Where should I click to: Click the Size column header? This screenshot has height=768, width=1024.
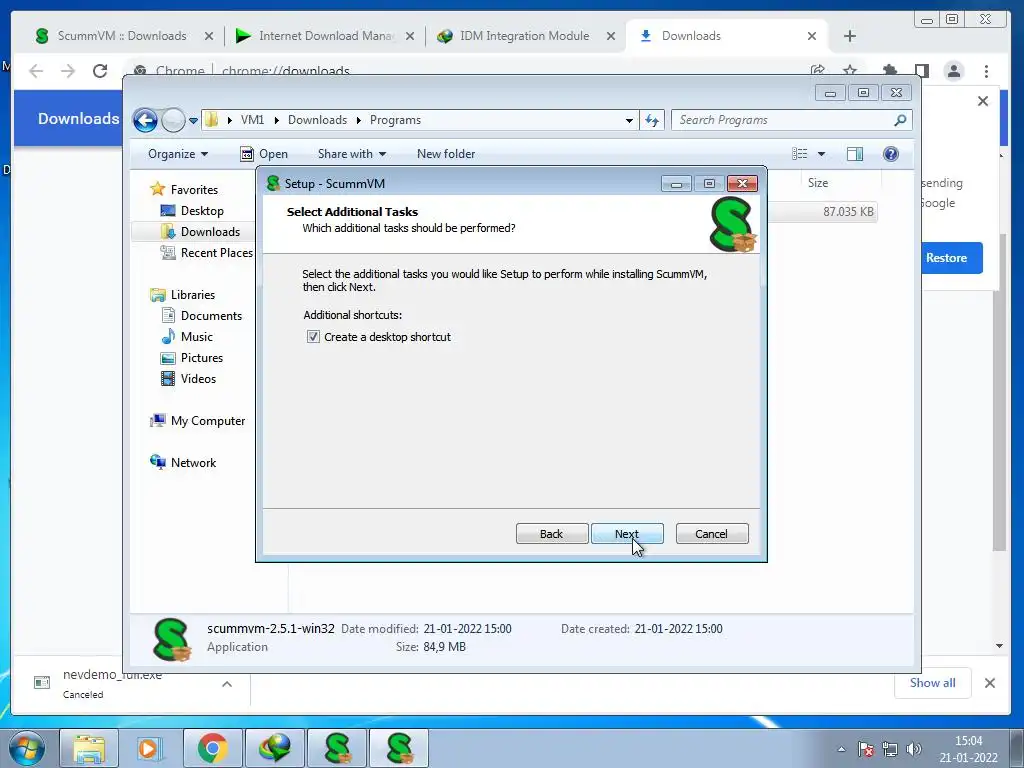(x=818, y=183)
